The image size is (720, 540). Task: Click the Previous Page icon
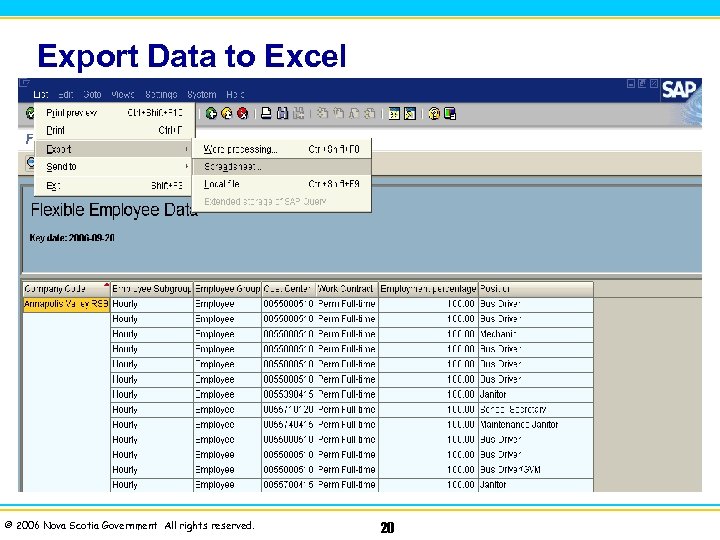point(338,113)
